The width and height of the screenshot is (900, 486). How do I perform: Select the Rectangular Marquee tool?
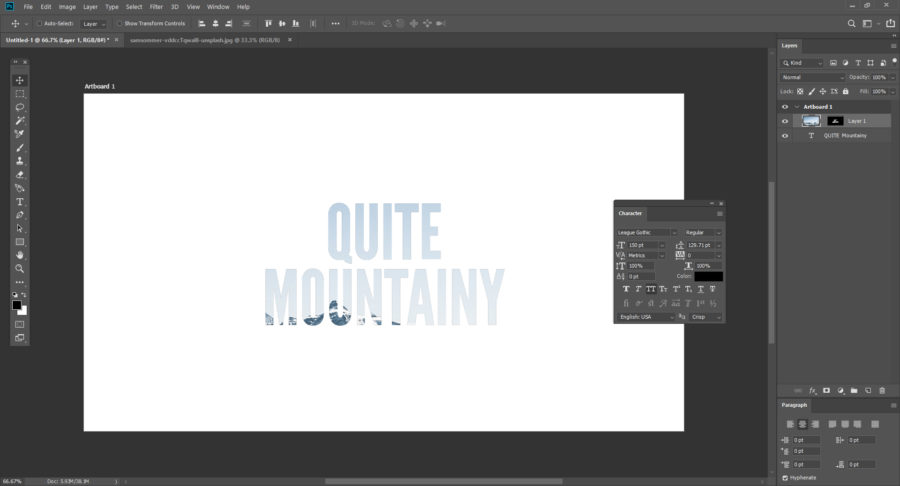click(20, 94)
